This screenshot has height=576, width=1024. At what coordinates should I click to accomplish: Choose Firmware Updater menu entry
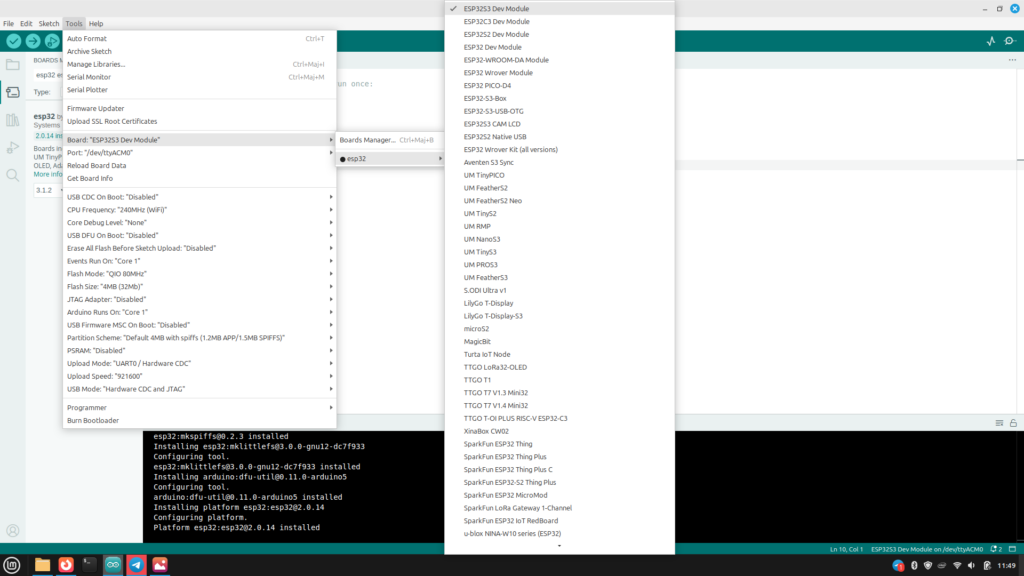(x=200, y=108)
